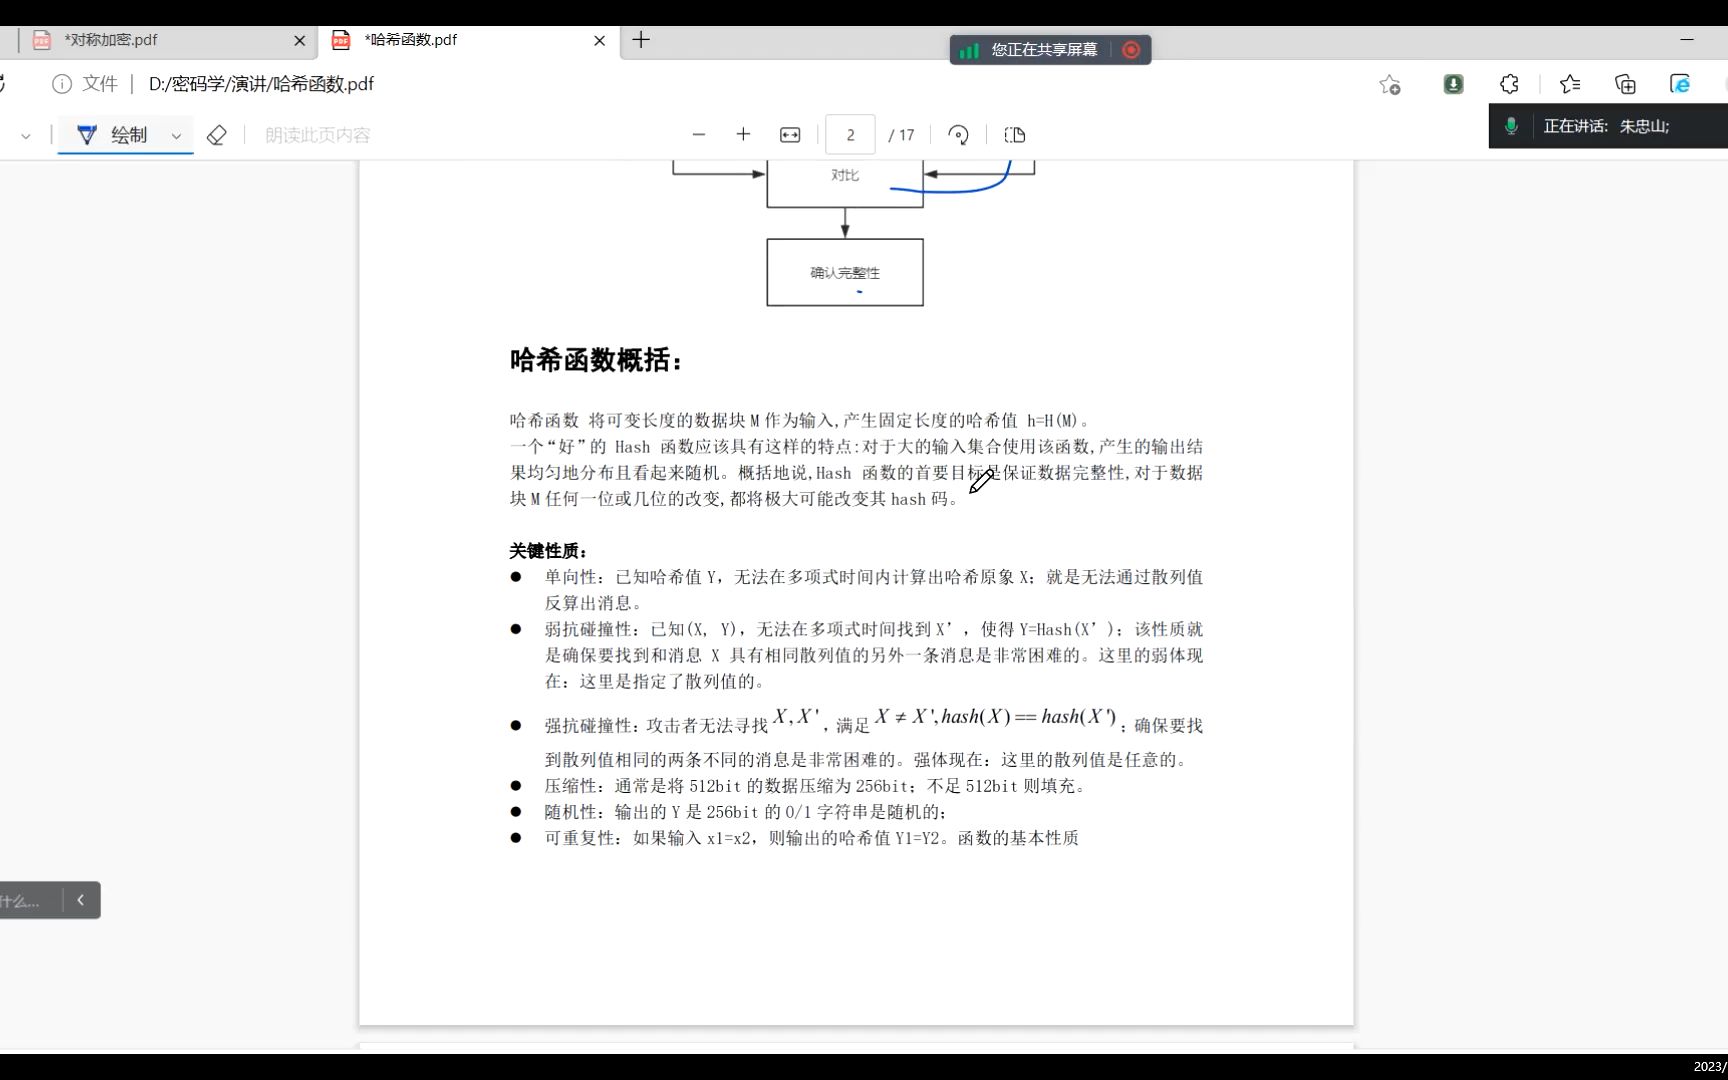Expand the left toolbar chevron dropdown
Screen dimensions: 1728x1080
(25, 136)
